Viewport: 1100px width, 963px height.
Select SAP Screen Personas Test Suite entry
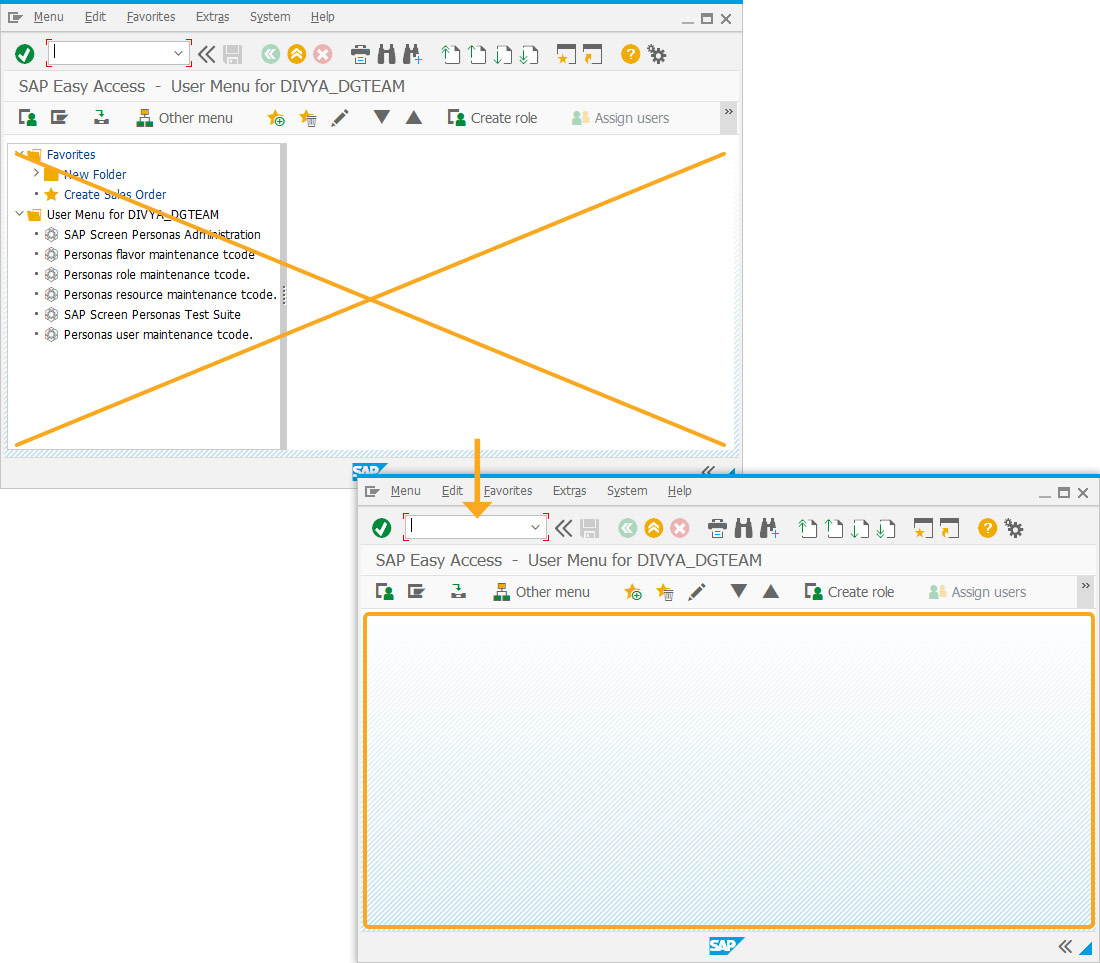tap(152, 314)
